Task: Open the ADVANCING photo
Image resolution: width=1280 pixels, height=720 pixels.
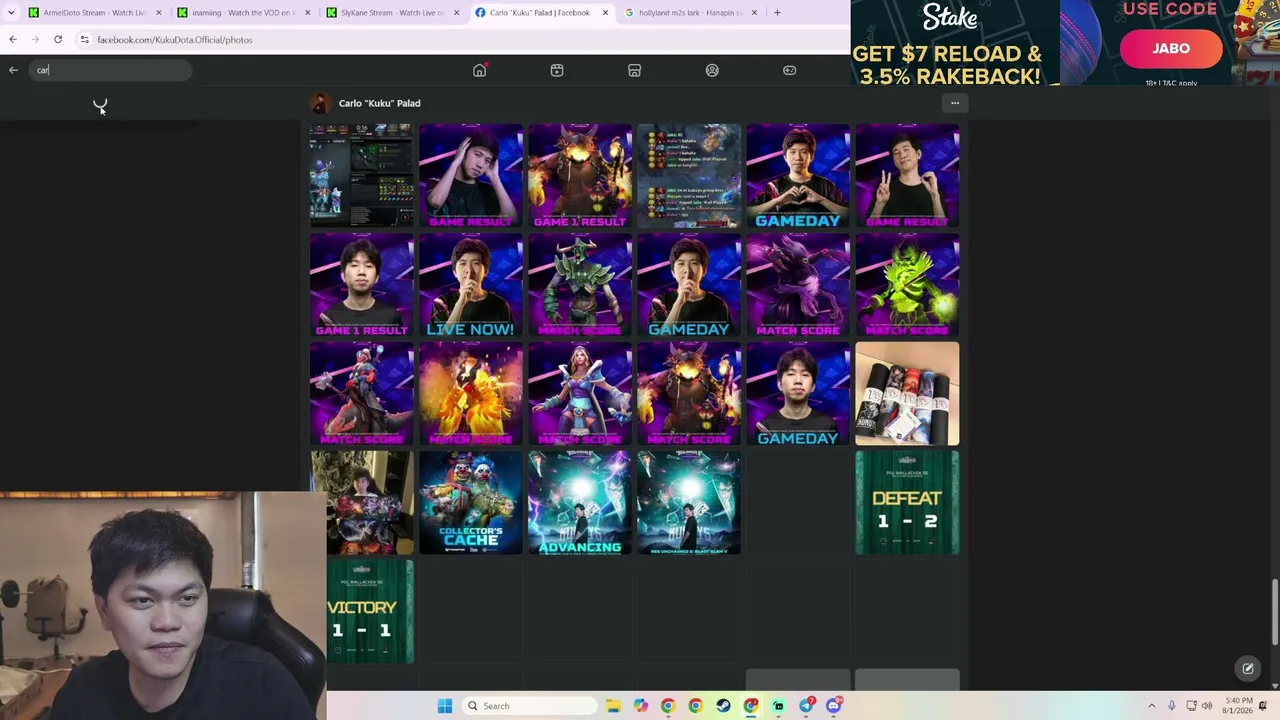Action: (580, 503)
